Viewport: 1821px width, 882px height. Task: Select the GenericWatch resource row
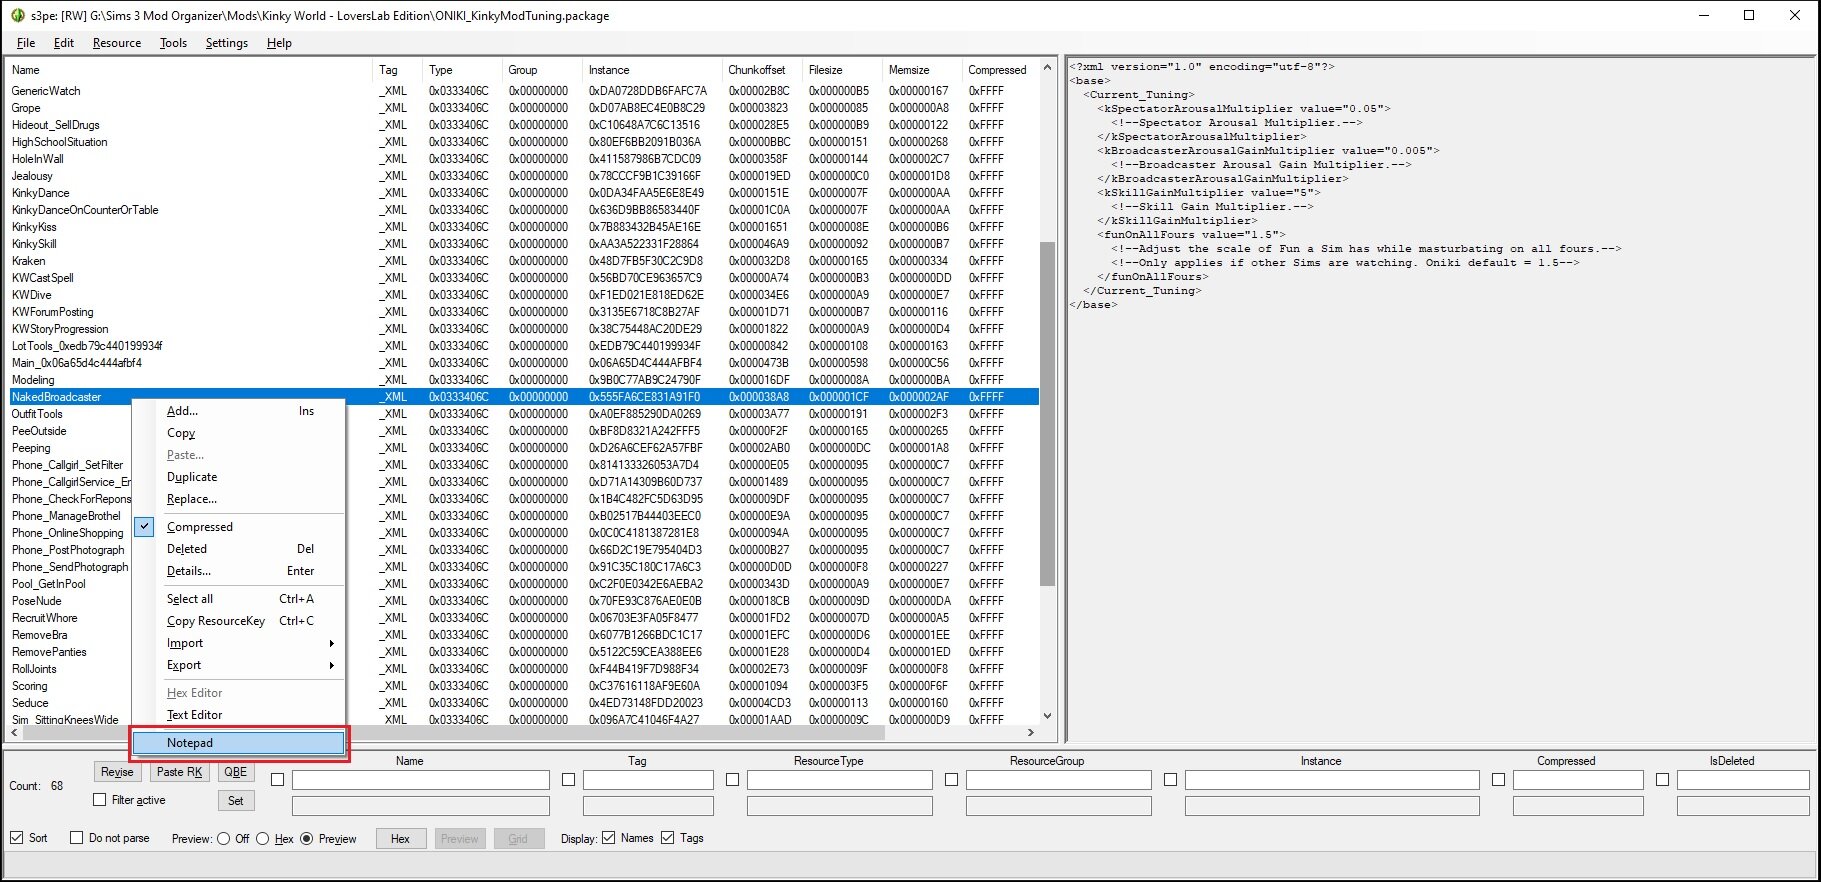pyautogui.click(x=523, y=91)
